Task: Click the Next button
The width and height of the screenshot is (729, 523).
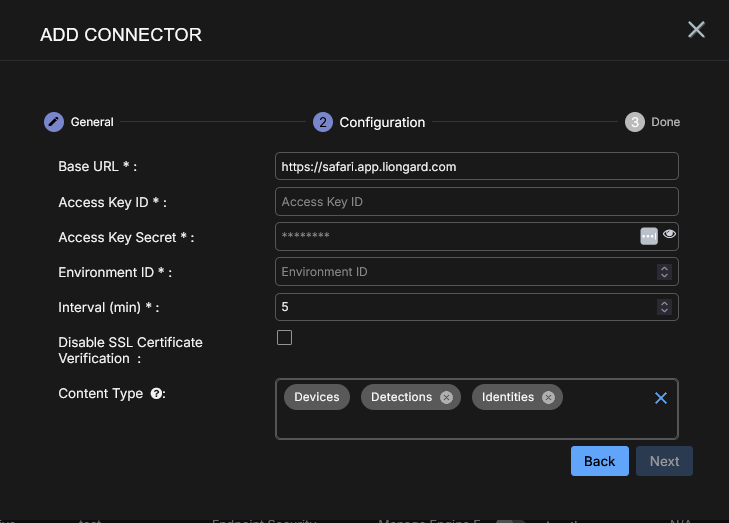Action: (664, 461)
